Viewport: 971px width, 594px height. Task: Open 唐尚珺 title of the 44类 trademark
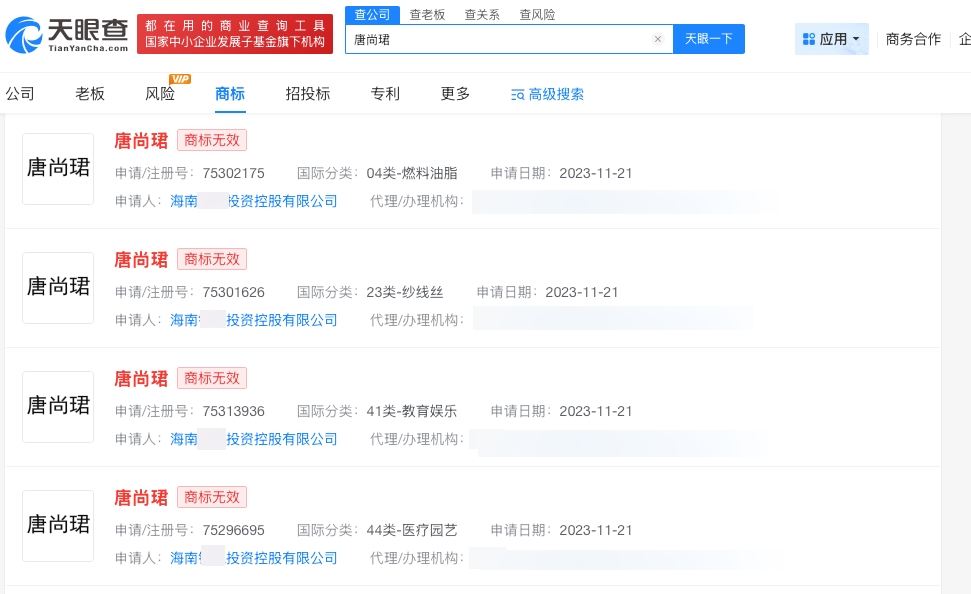click(x=141, y=497)
